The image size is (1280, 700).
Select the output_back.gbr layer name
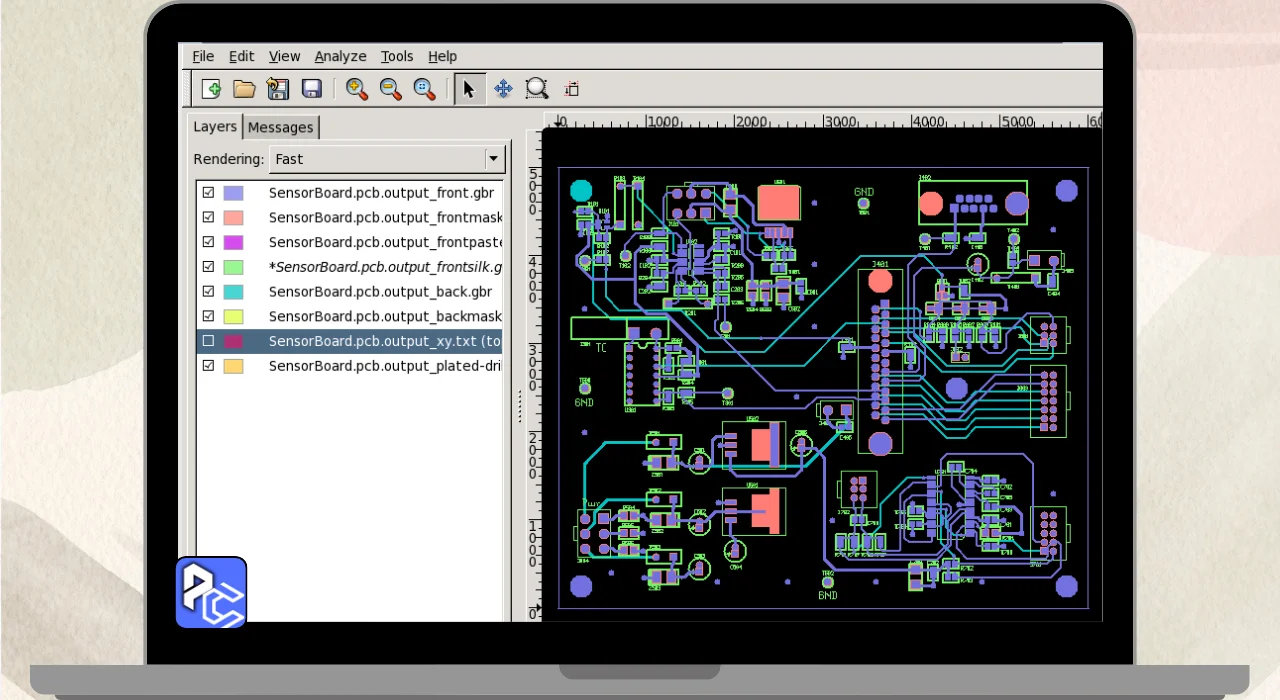click(x=380, y=292)
